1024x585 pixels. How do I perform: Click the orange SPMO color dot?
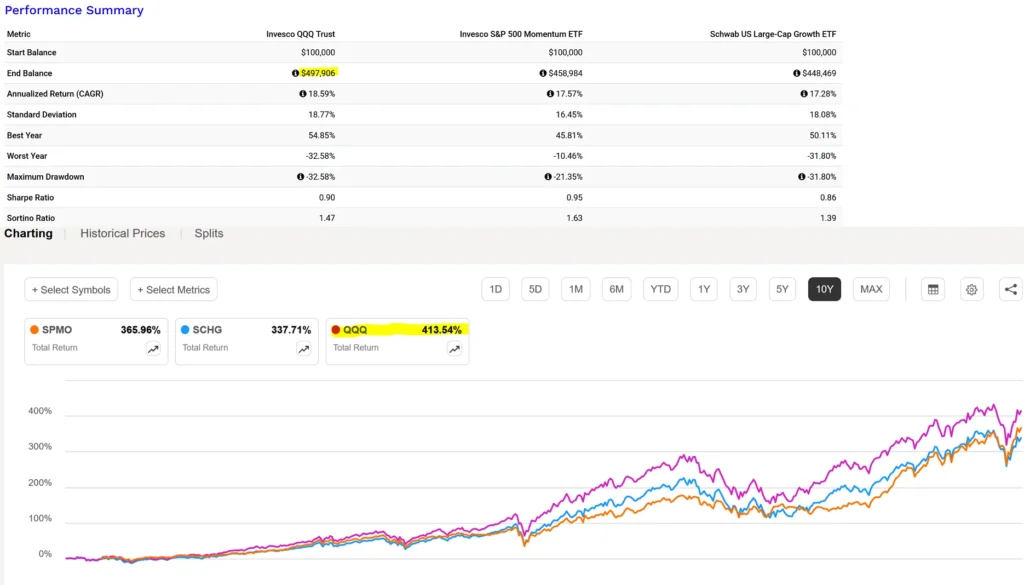pos(35,330)
